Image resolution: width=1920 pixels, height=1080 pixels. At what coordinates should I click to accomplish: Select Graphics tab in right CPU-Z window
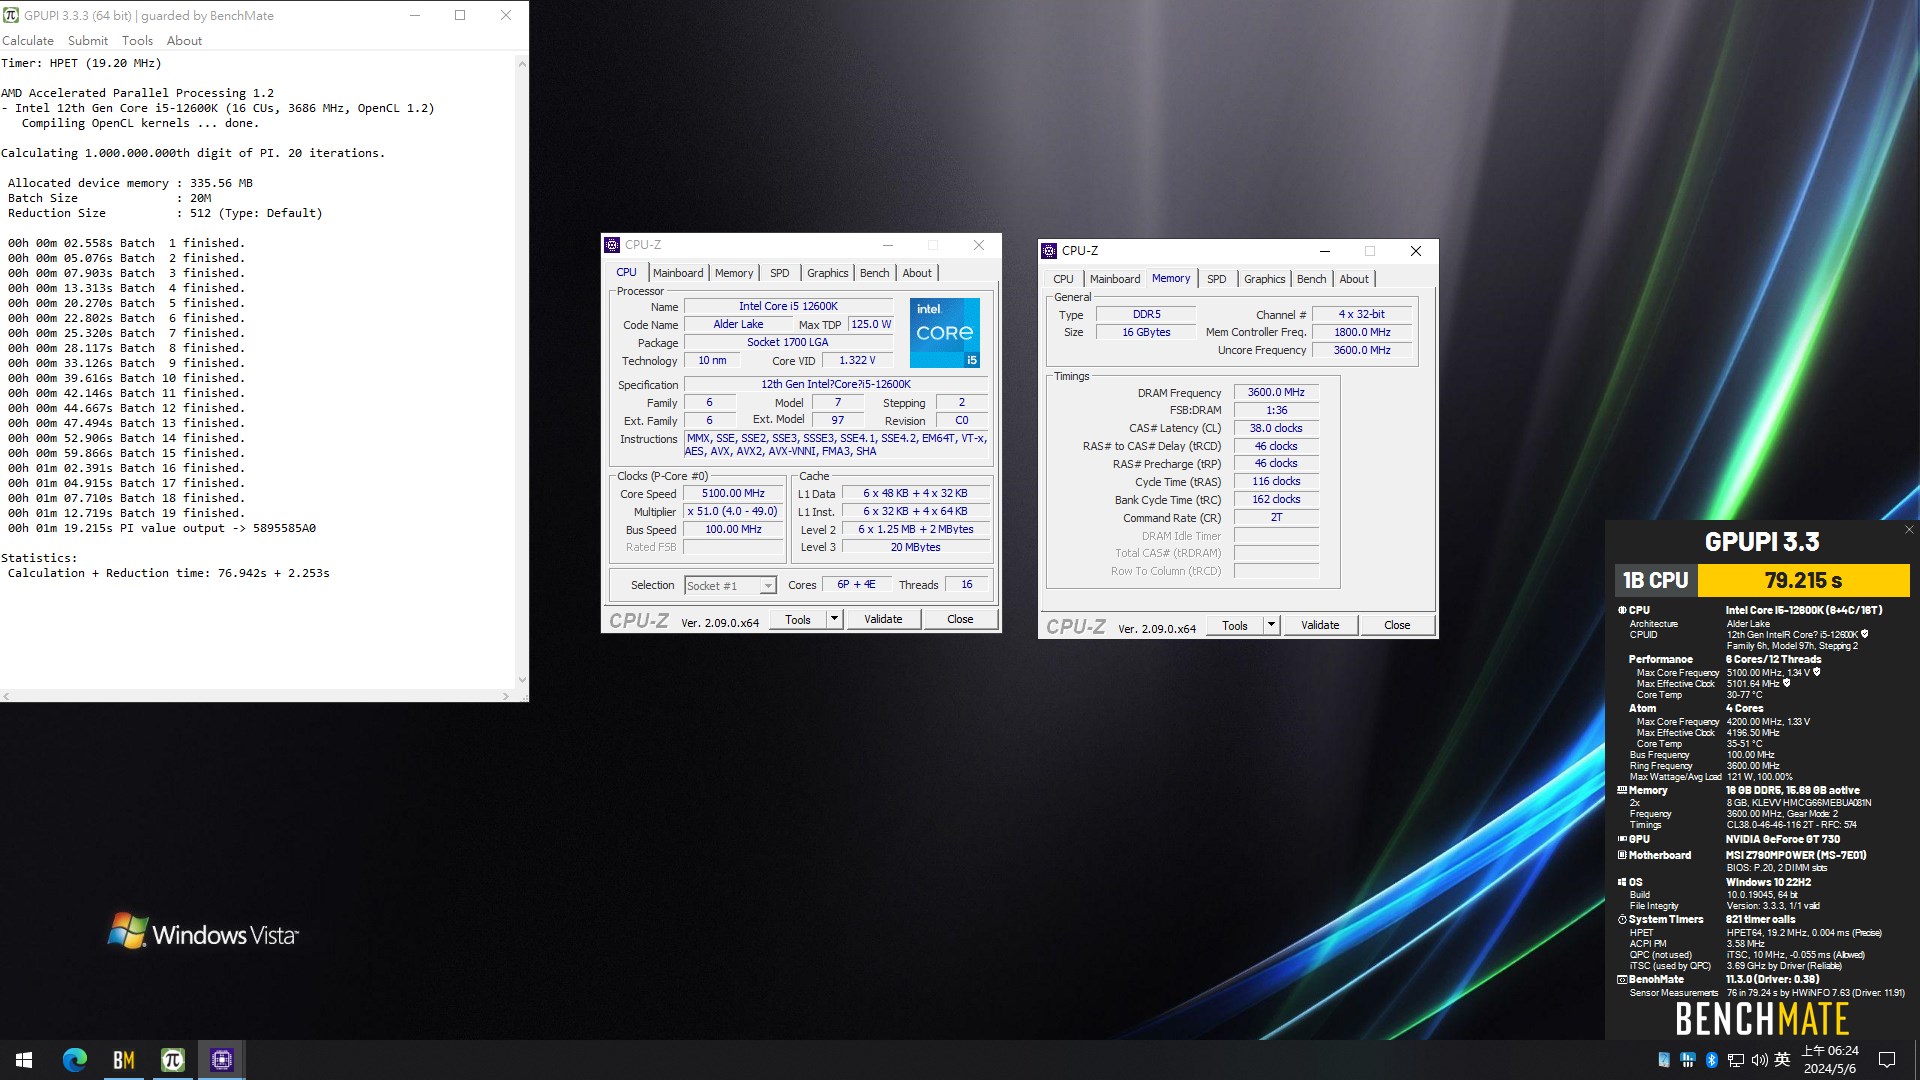(1264, 279)
